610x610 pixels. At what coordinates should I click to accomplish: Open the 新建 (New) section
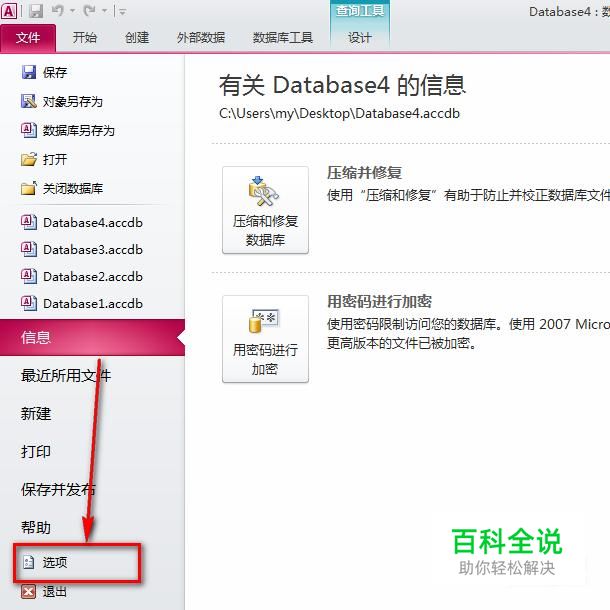[36, 414]
